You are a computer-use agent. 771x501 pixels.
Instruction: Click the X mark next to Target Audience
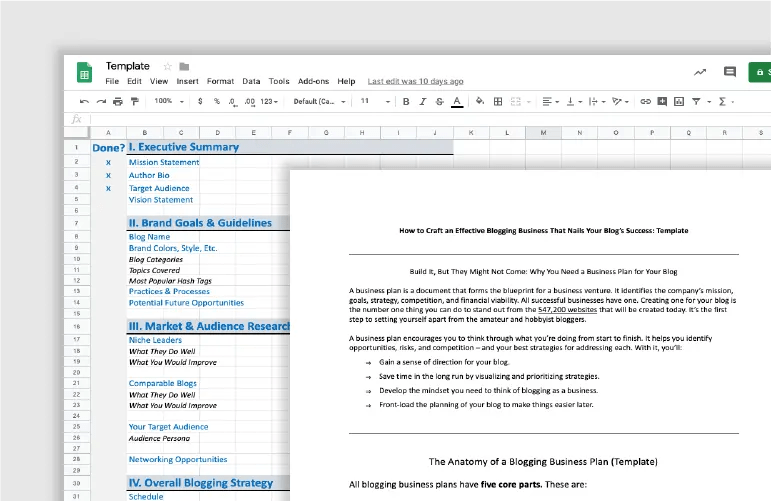tap(108, 188)
